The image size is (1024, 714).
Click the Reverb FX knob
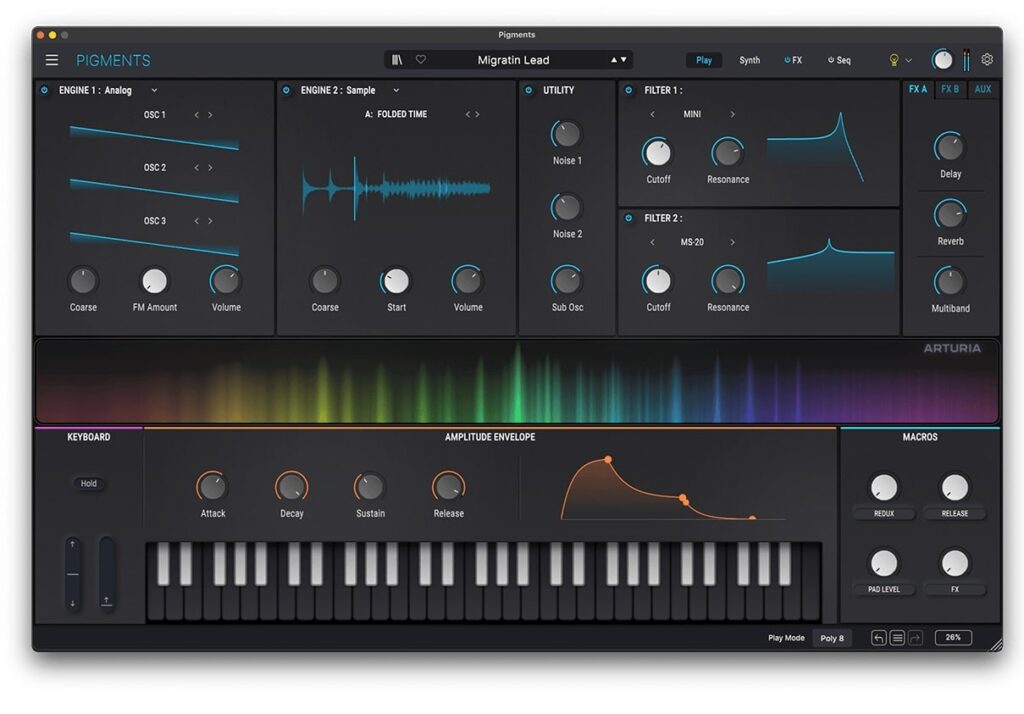coord(950,214)
